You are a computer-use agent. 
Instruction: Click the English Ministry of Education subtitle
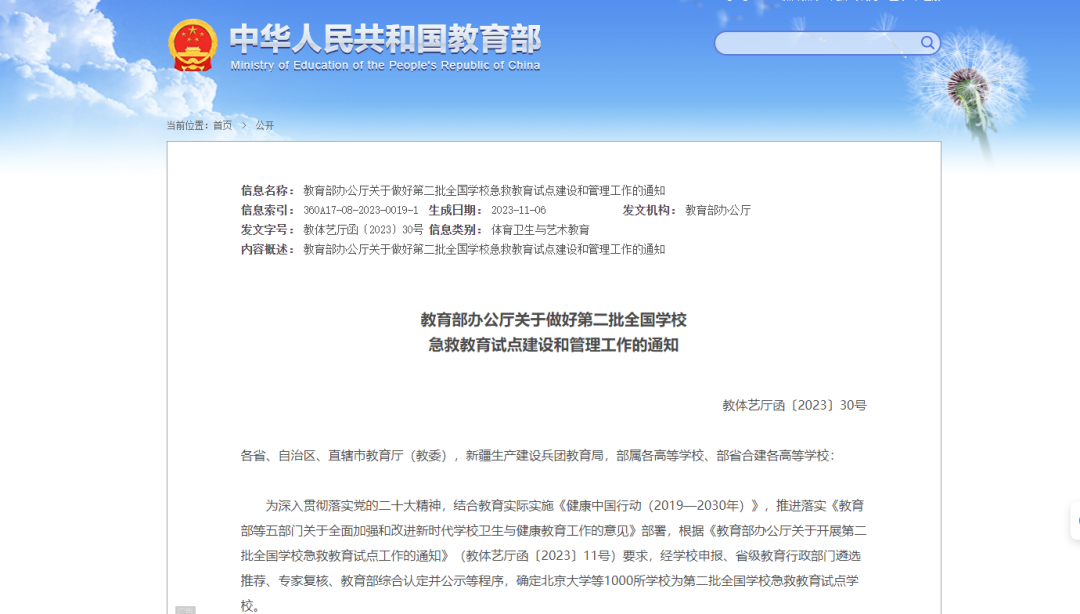[385, 66]
